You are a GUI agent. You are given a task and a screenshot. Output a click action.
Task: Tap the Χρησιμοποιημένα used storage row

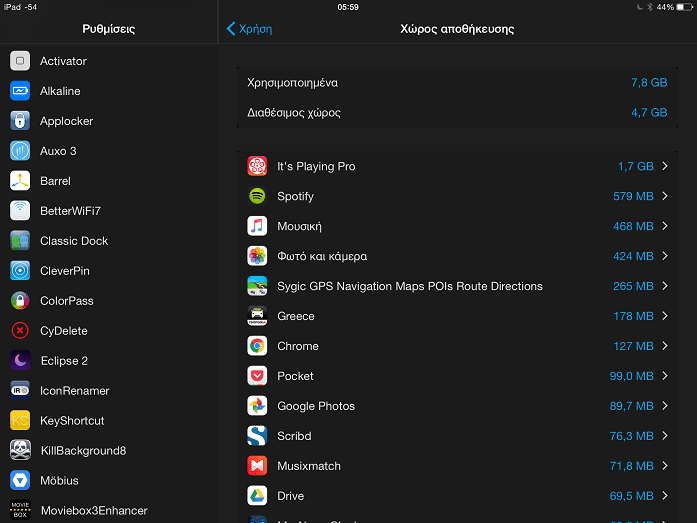pos(457,83)
